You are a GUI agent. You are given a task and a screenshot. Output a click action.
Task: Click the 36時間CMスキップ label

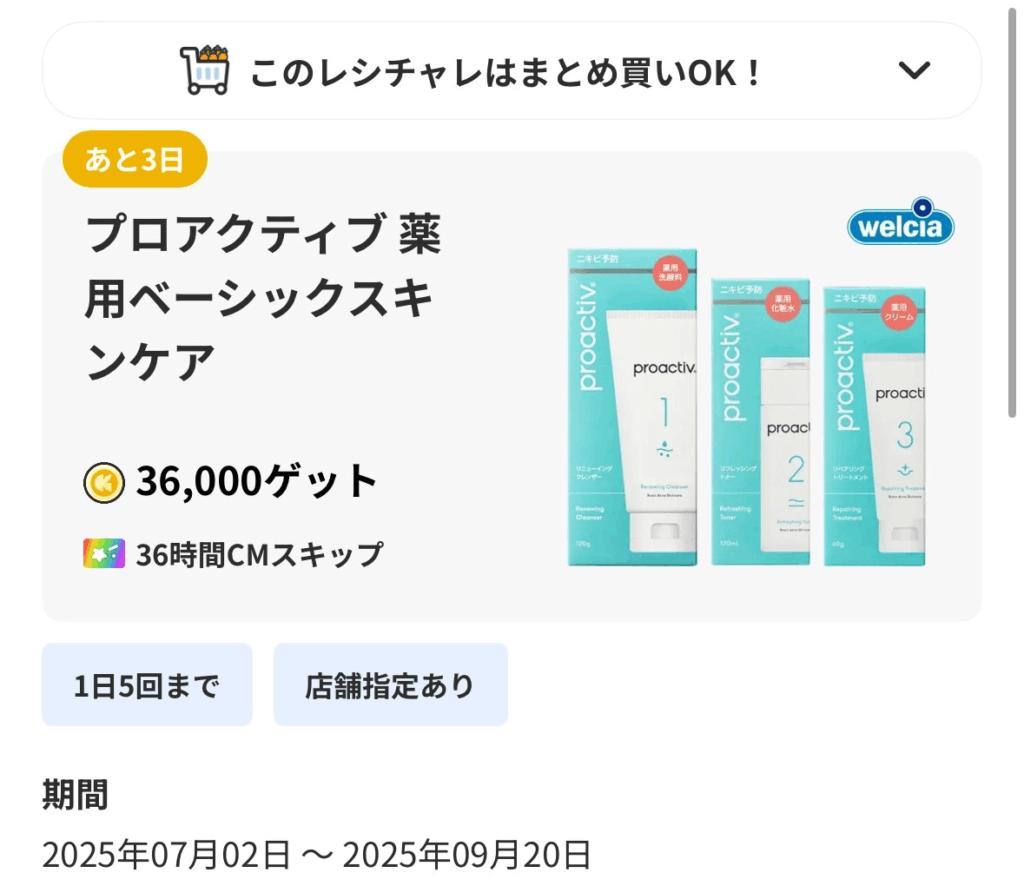pos(259,555)
